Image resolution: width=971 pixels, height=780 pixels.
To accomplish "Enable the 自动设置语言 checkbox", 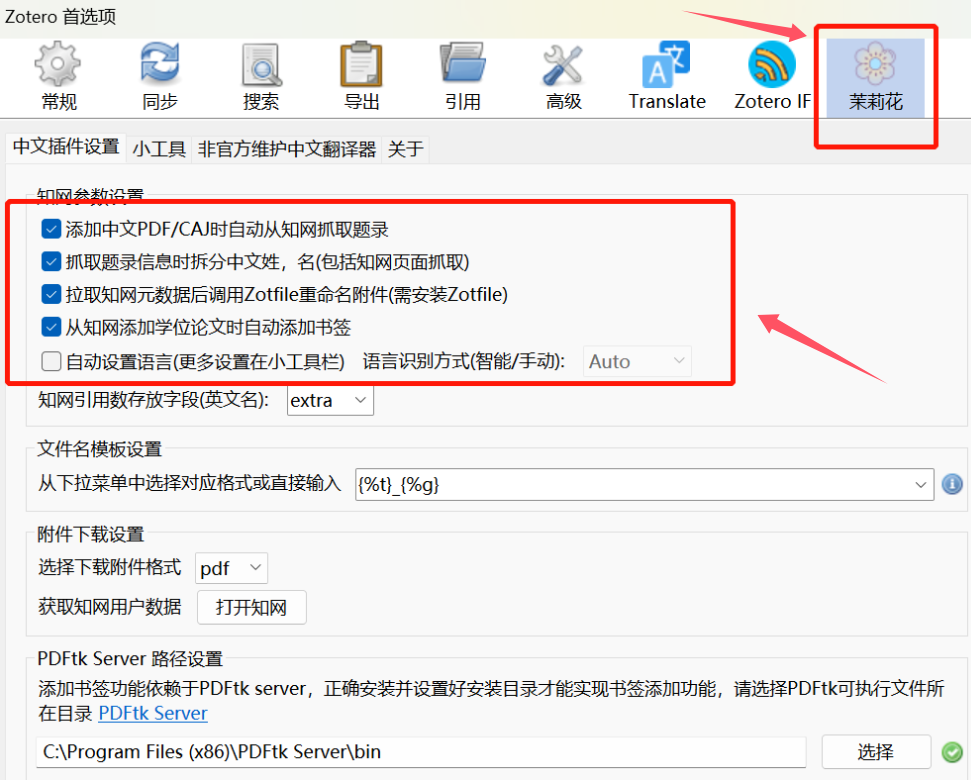I will coord(51,361).
